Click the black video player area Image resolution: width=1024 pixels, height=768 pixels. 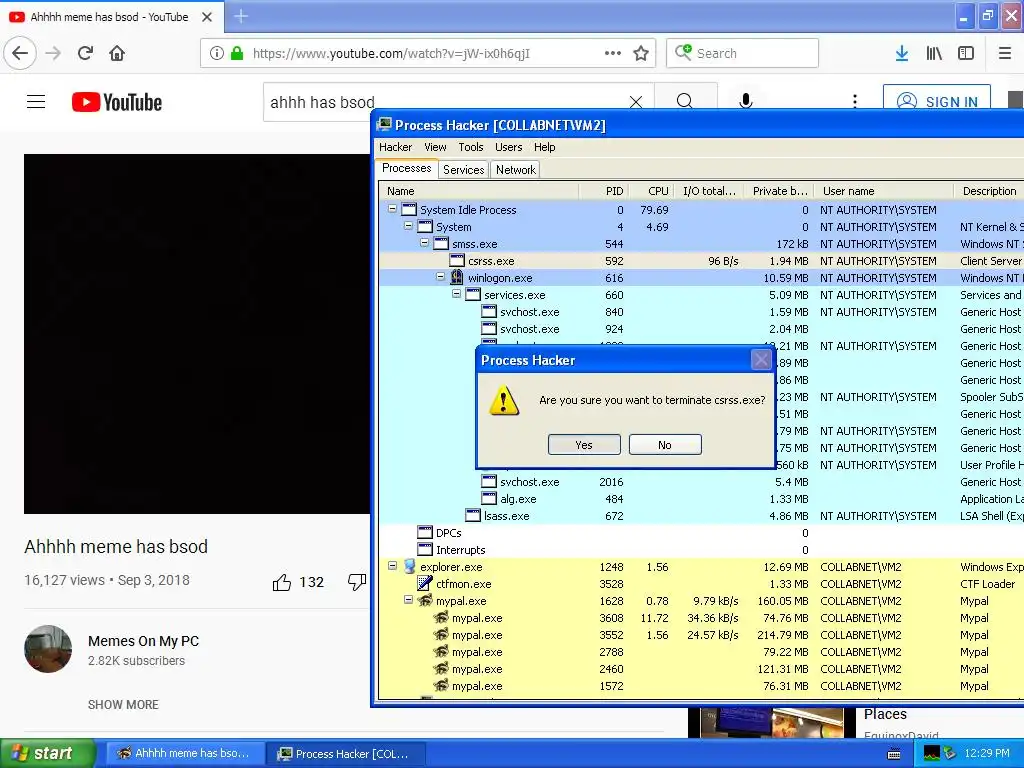click(x=197, y=334)
